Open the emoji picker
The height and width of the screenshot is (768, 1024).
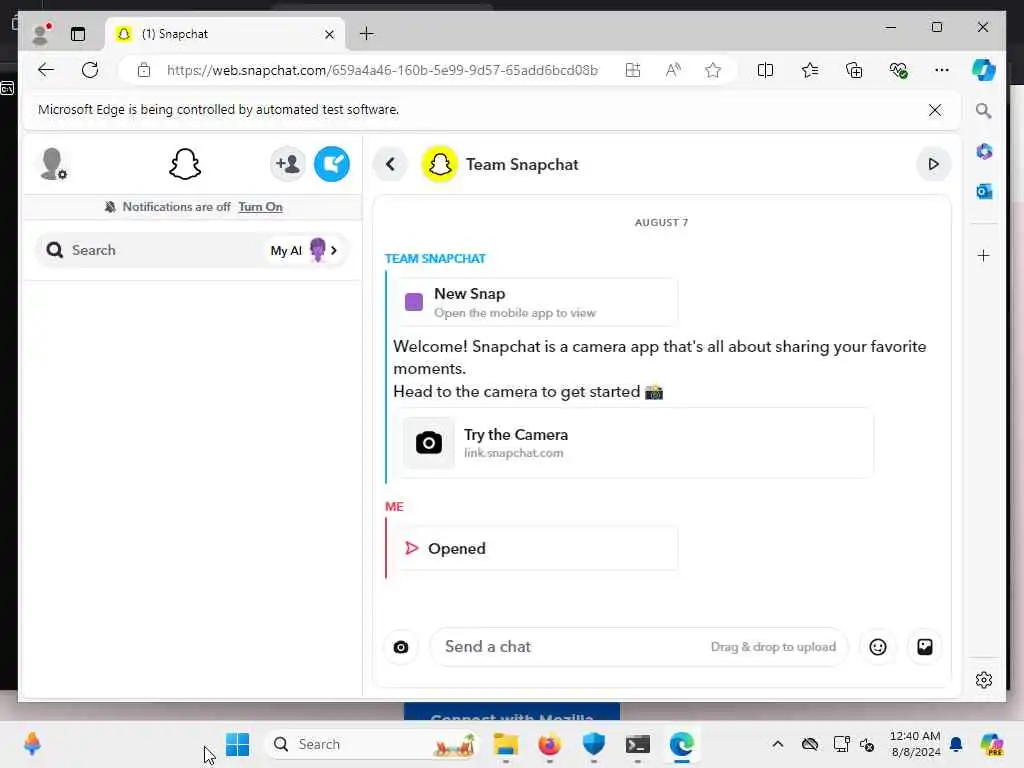(878, 647)
